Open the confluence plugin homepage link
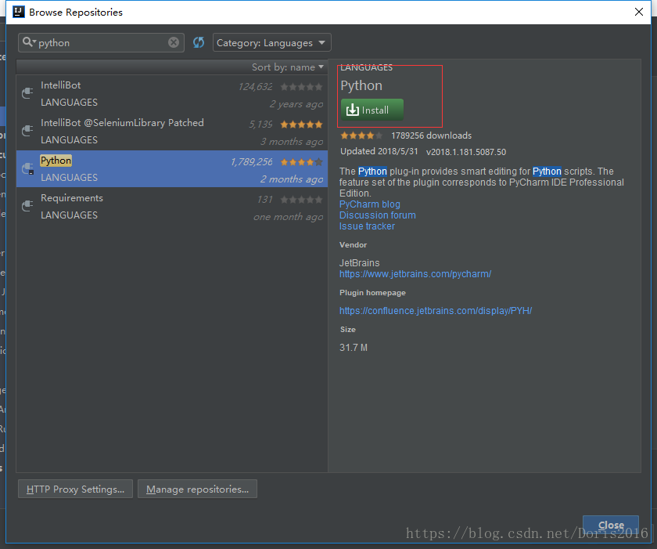Viewport: 657px width, 549px height. pos(435,311)
